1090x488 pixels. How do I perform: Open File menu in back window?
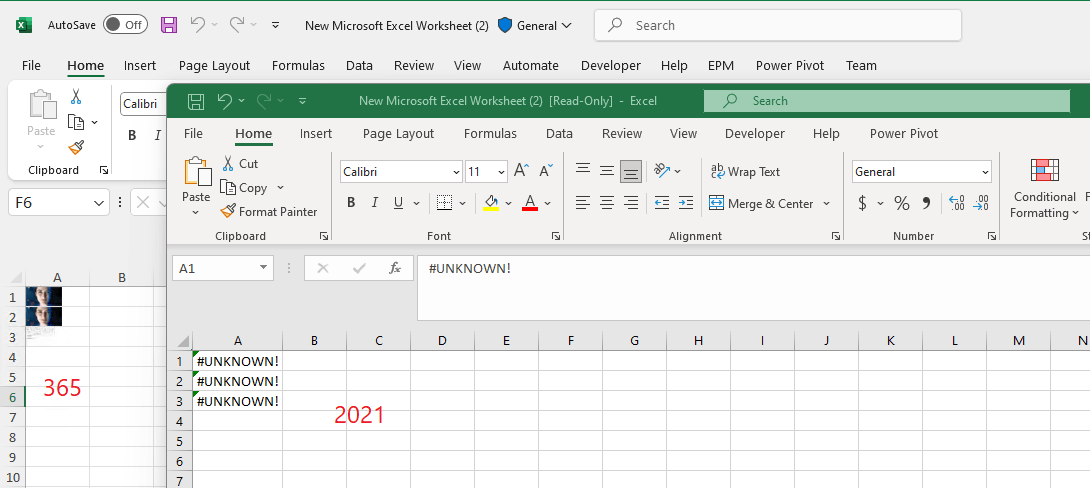(31, 65)
